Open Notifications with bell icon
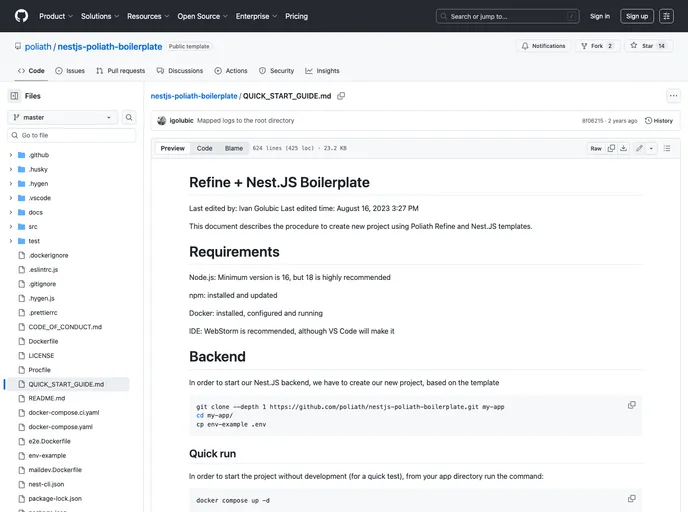Viewport: 688px width, 512px height. 543,46
